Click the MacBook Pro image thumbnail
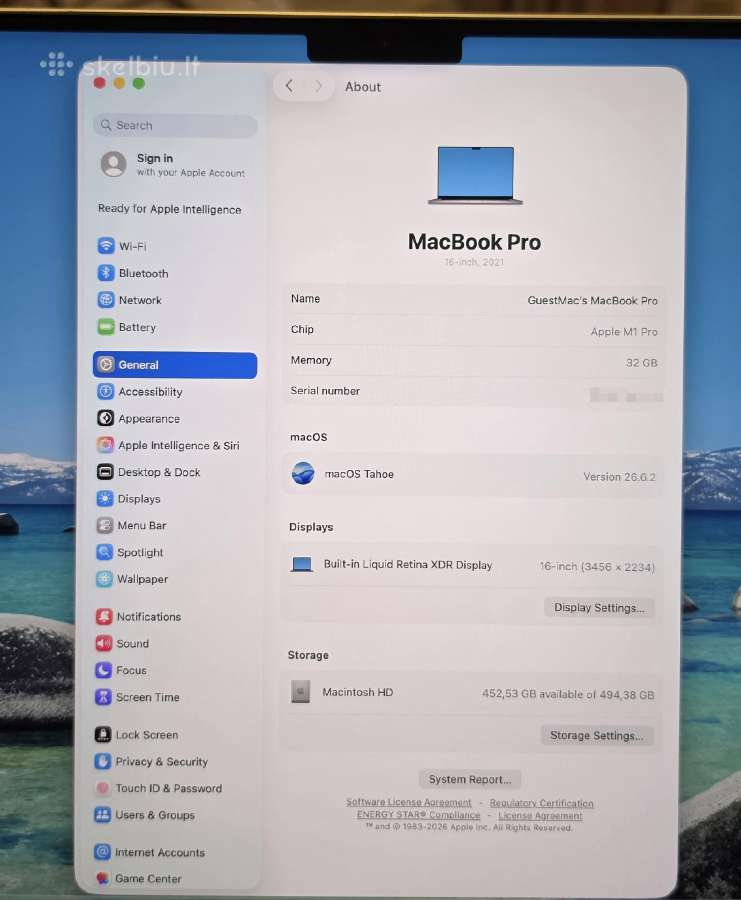The height and width of the screenshot is (900, 741). [x=476, y=175]
